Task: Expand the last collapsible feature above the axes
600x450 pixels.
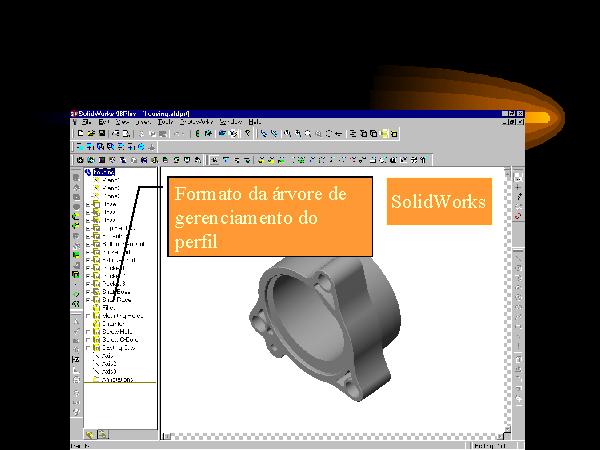Action: 89,347
